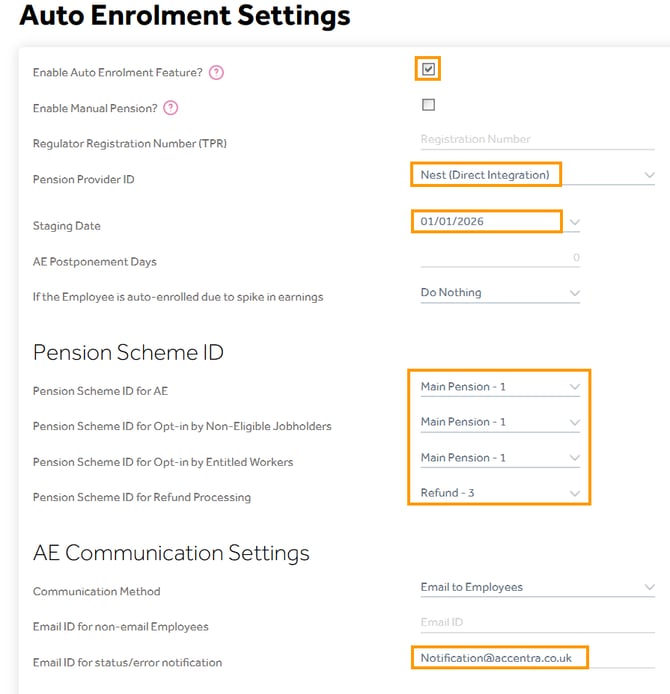Expand the Staging Date picker chevron

[574, 222]
